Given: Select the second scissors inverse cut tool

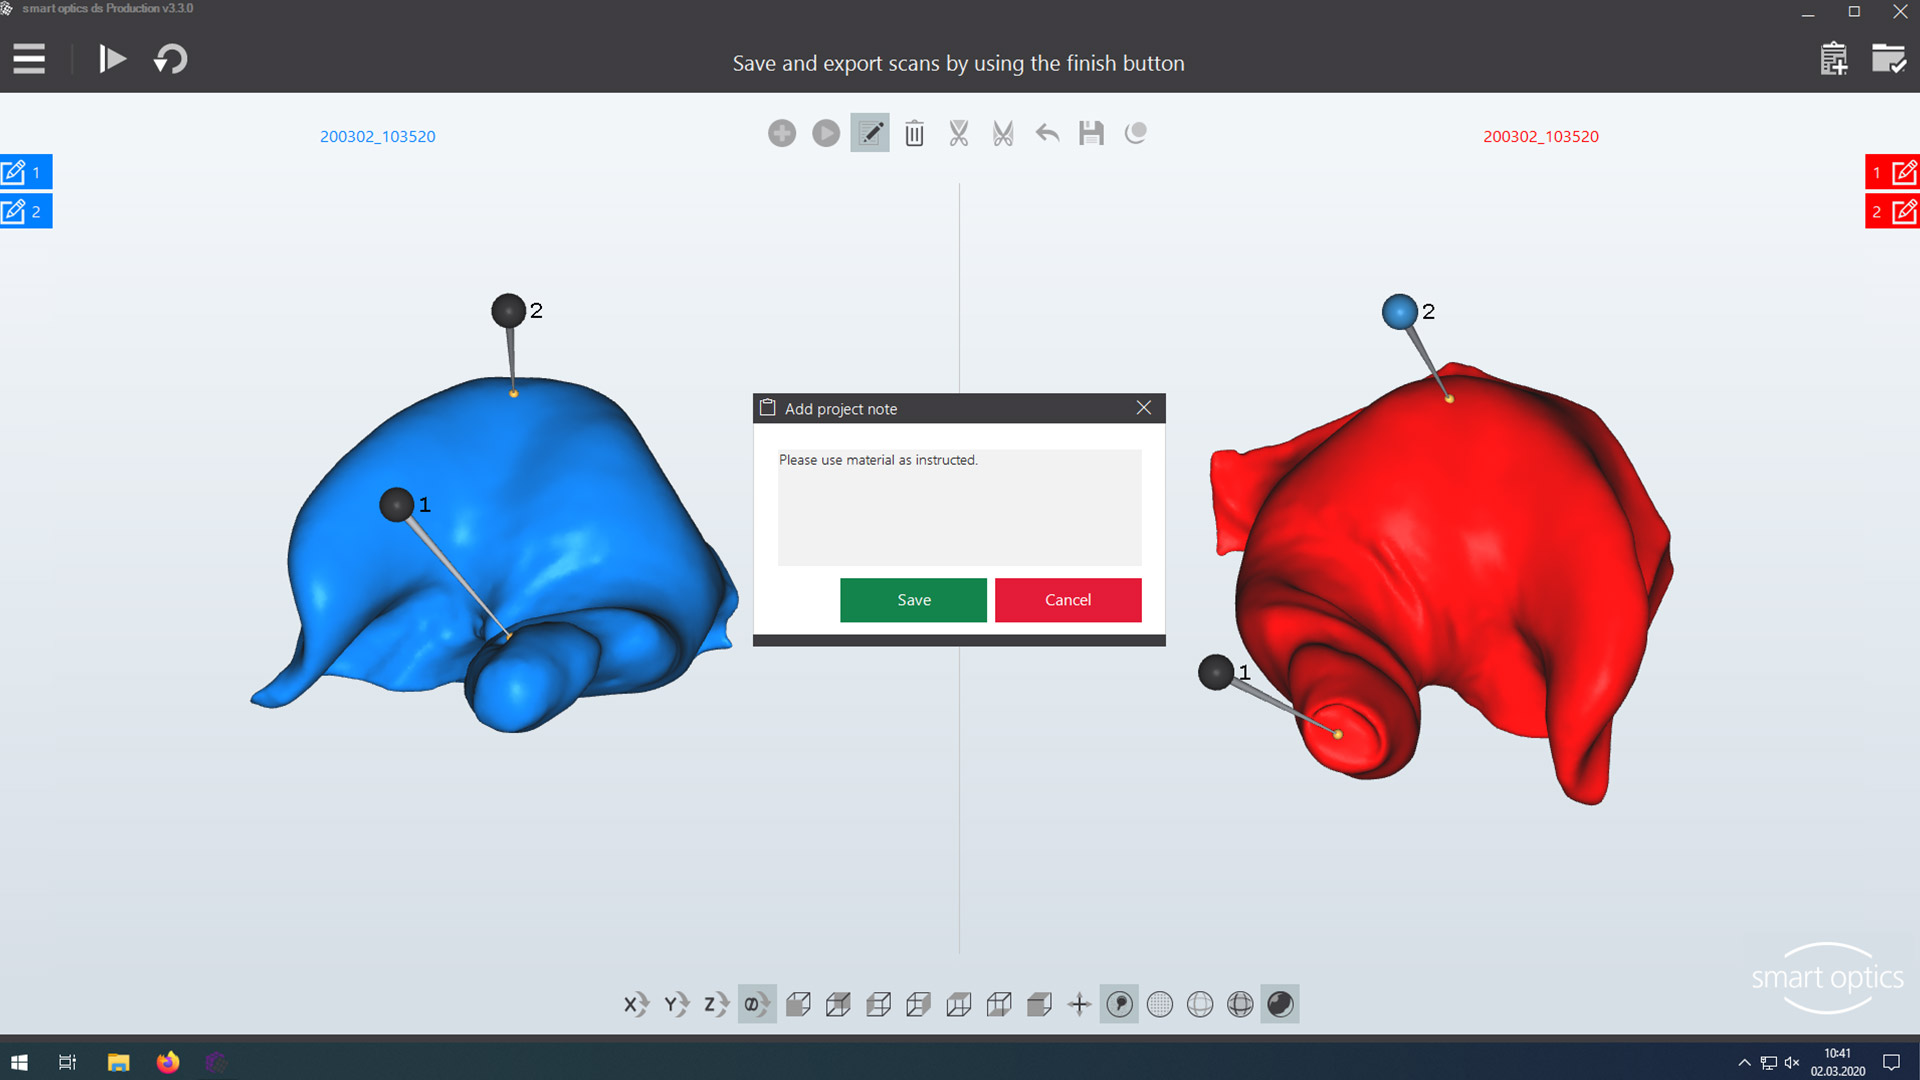Looking at the screenshot, I should [1003, 133].
